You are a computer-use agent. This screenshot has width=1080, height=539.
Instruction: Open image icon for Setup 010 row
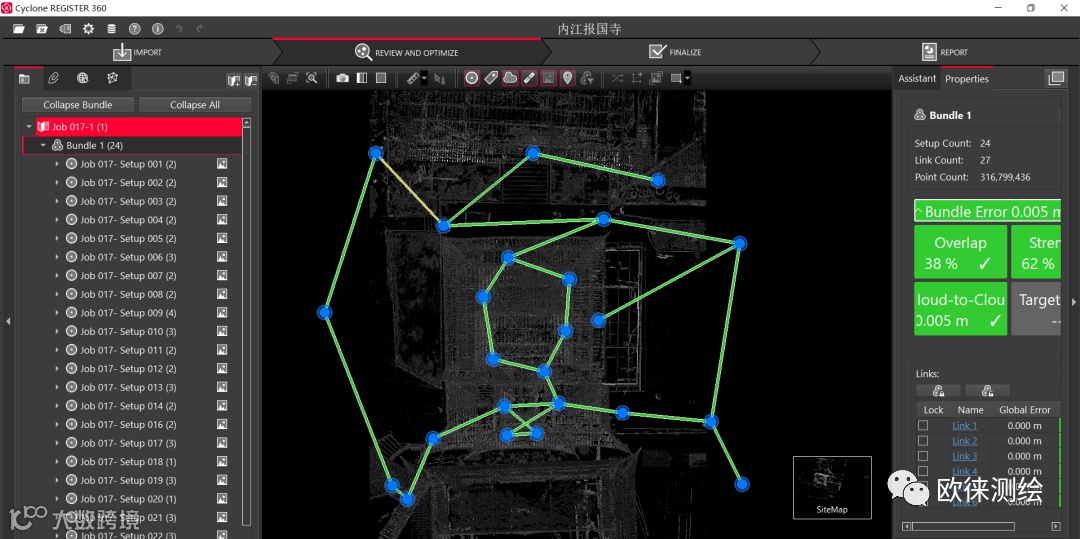(222, 331)
